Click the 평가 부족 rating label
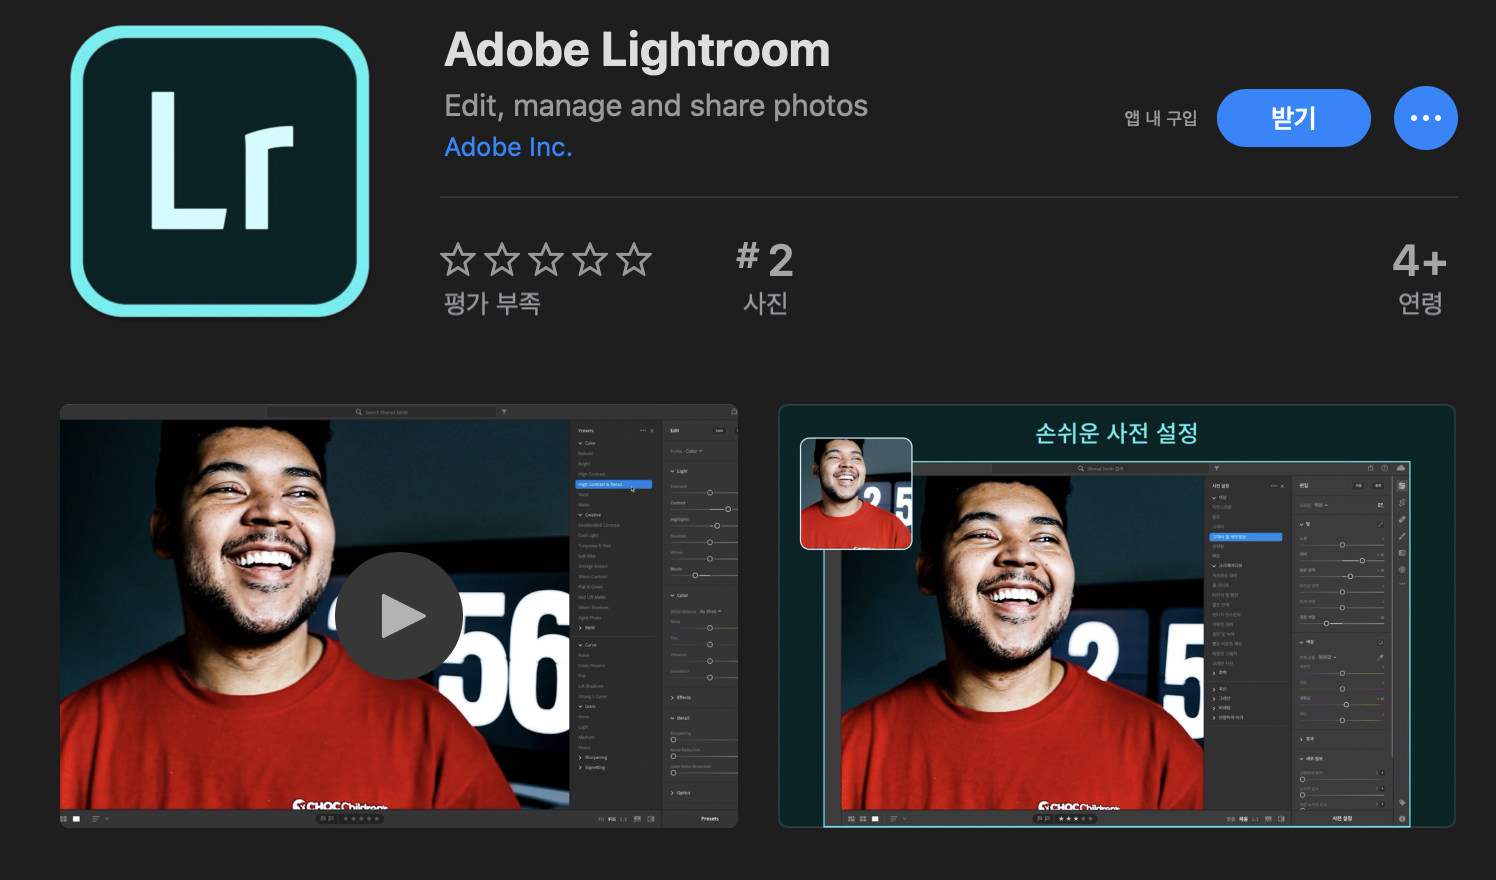1496x880 pixels. [x=492, y=303]
